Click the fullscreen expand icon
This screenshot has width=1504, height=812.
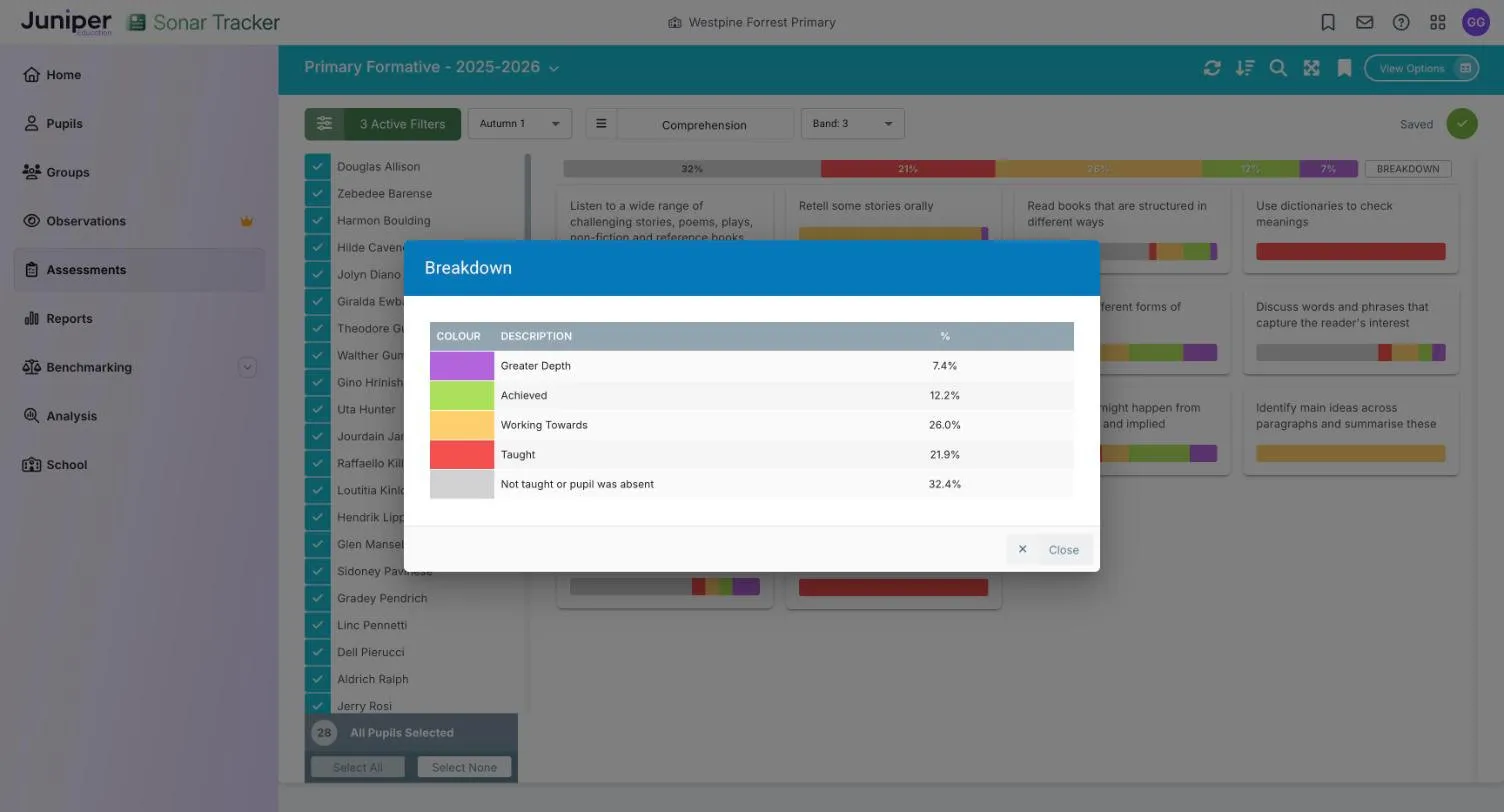(x=1311, y=68)
